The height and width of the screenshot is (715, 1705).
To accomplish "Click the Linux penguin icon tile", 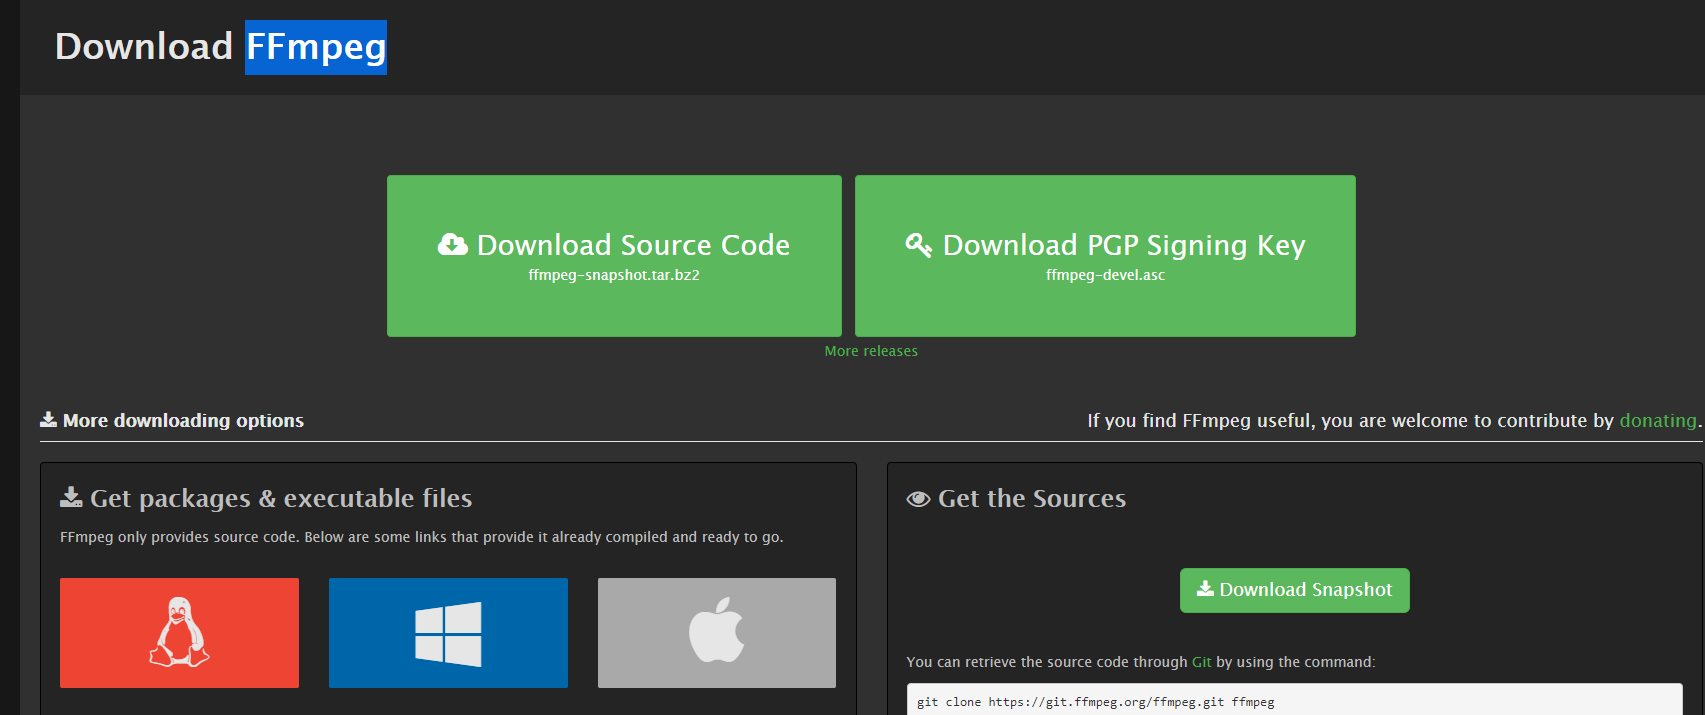I will (x=179, y=633).
